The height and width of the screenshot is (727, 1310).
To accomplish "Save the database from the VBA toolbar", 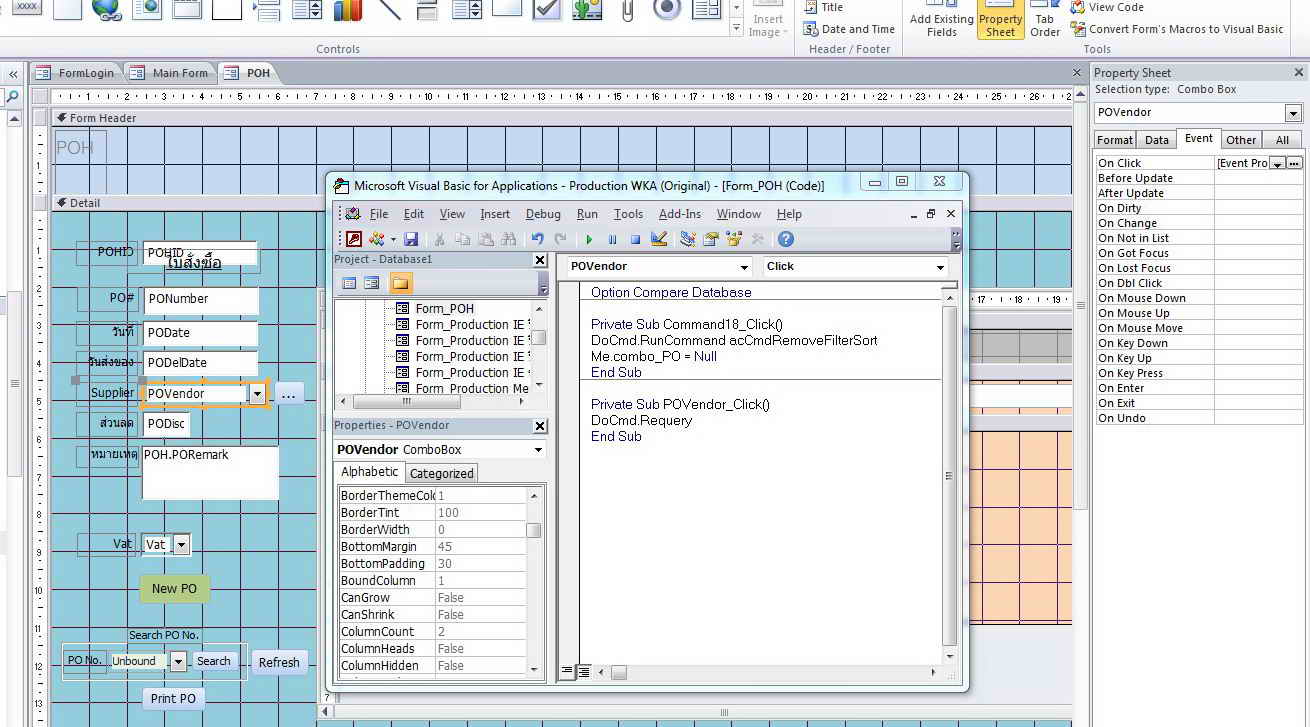I will (412, 239).
